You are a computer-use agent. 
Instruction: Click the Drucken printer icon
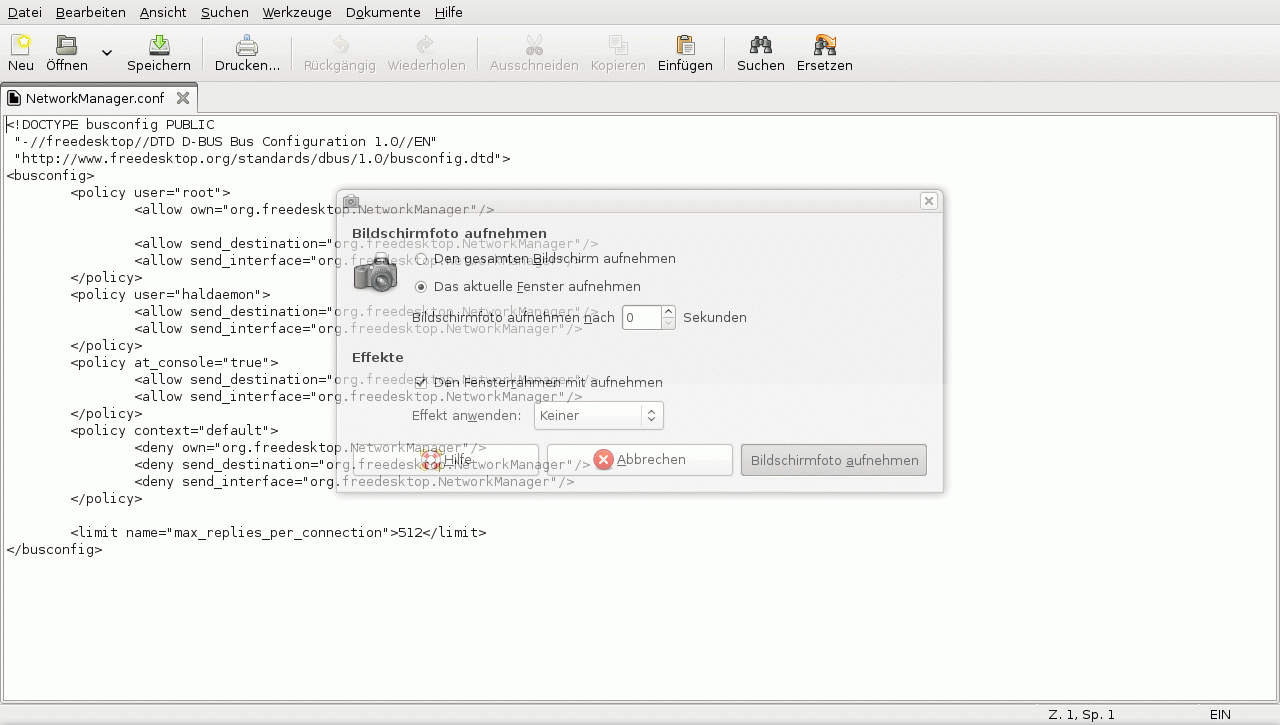(x=247, y=45)
